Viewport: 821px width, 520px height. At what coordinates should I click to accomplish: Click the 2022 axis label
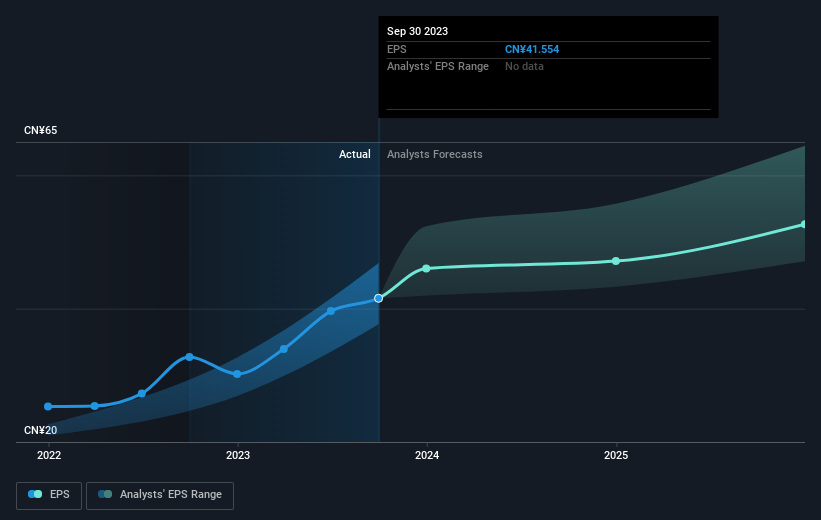point(49,456)
